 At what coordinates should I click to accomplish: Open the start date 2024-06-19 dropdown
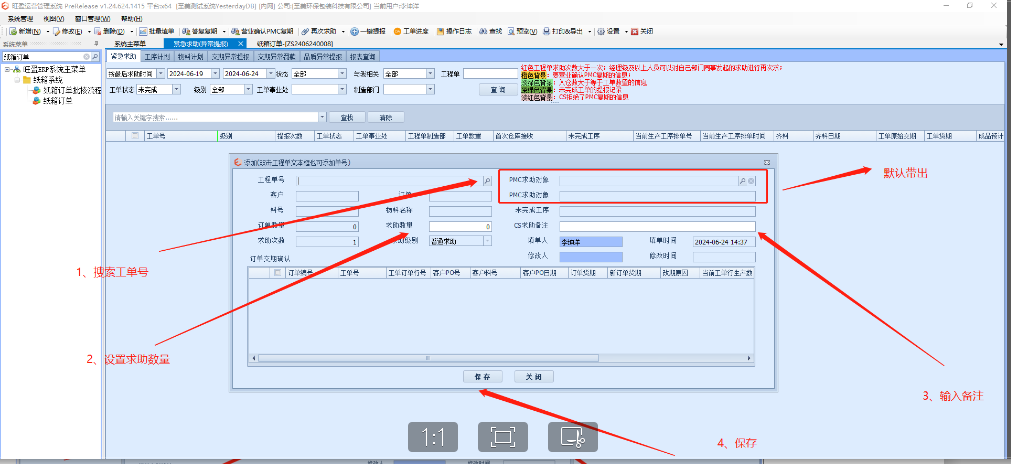[x=217, y=73]
